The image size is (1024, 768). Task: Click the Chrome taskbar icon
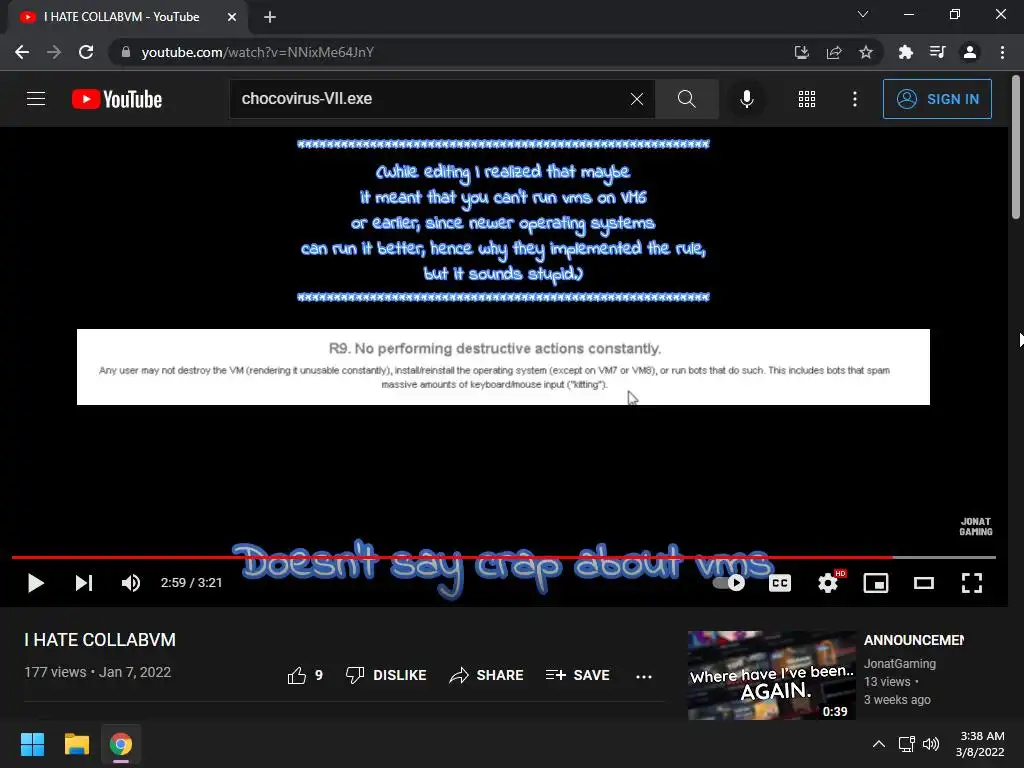(x=121, y=744)
